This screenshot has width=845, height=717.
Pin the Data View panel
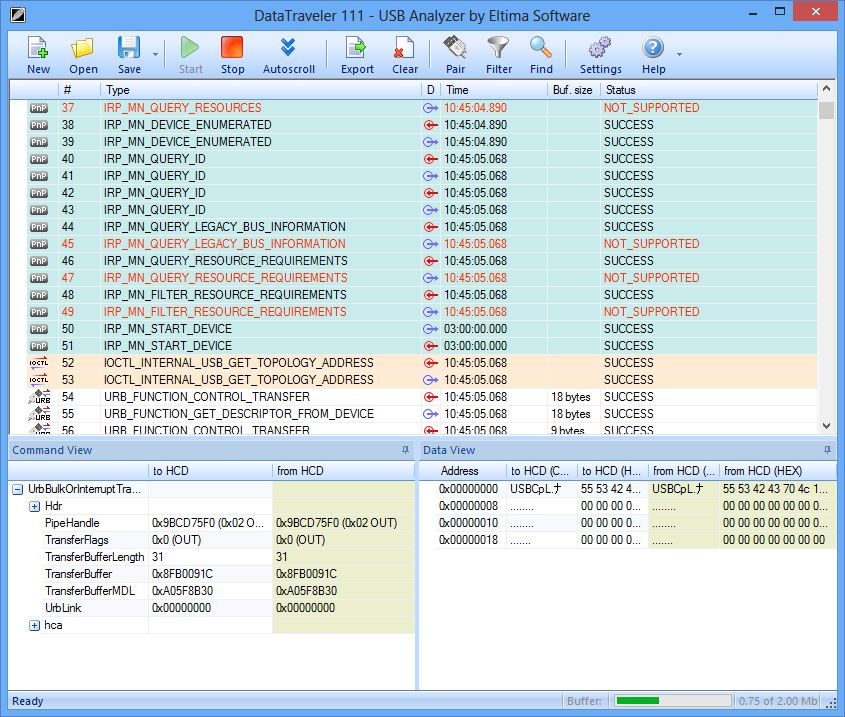(x=827, y=451)
